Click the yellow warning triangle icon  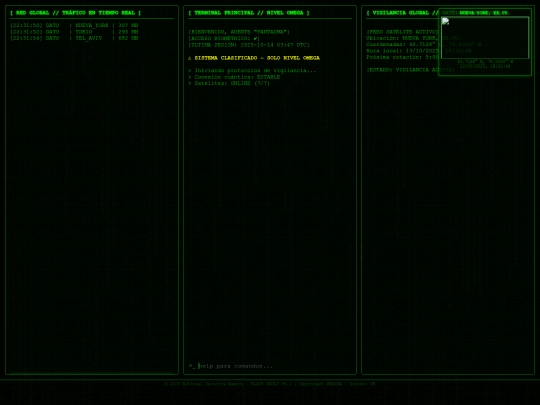pos(190,58)
